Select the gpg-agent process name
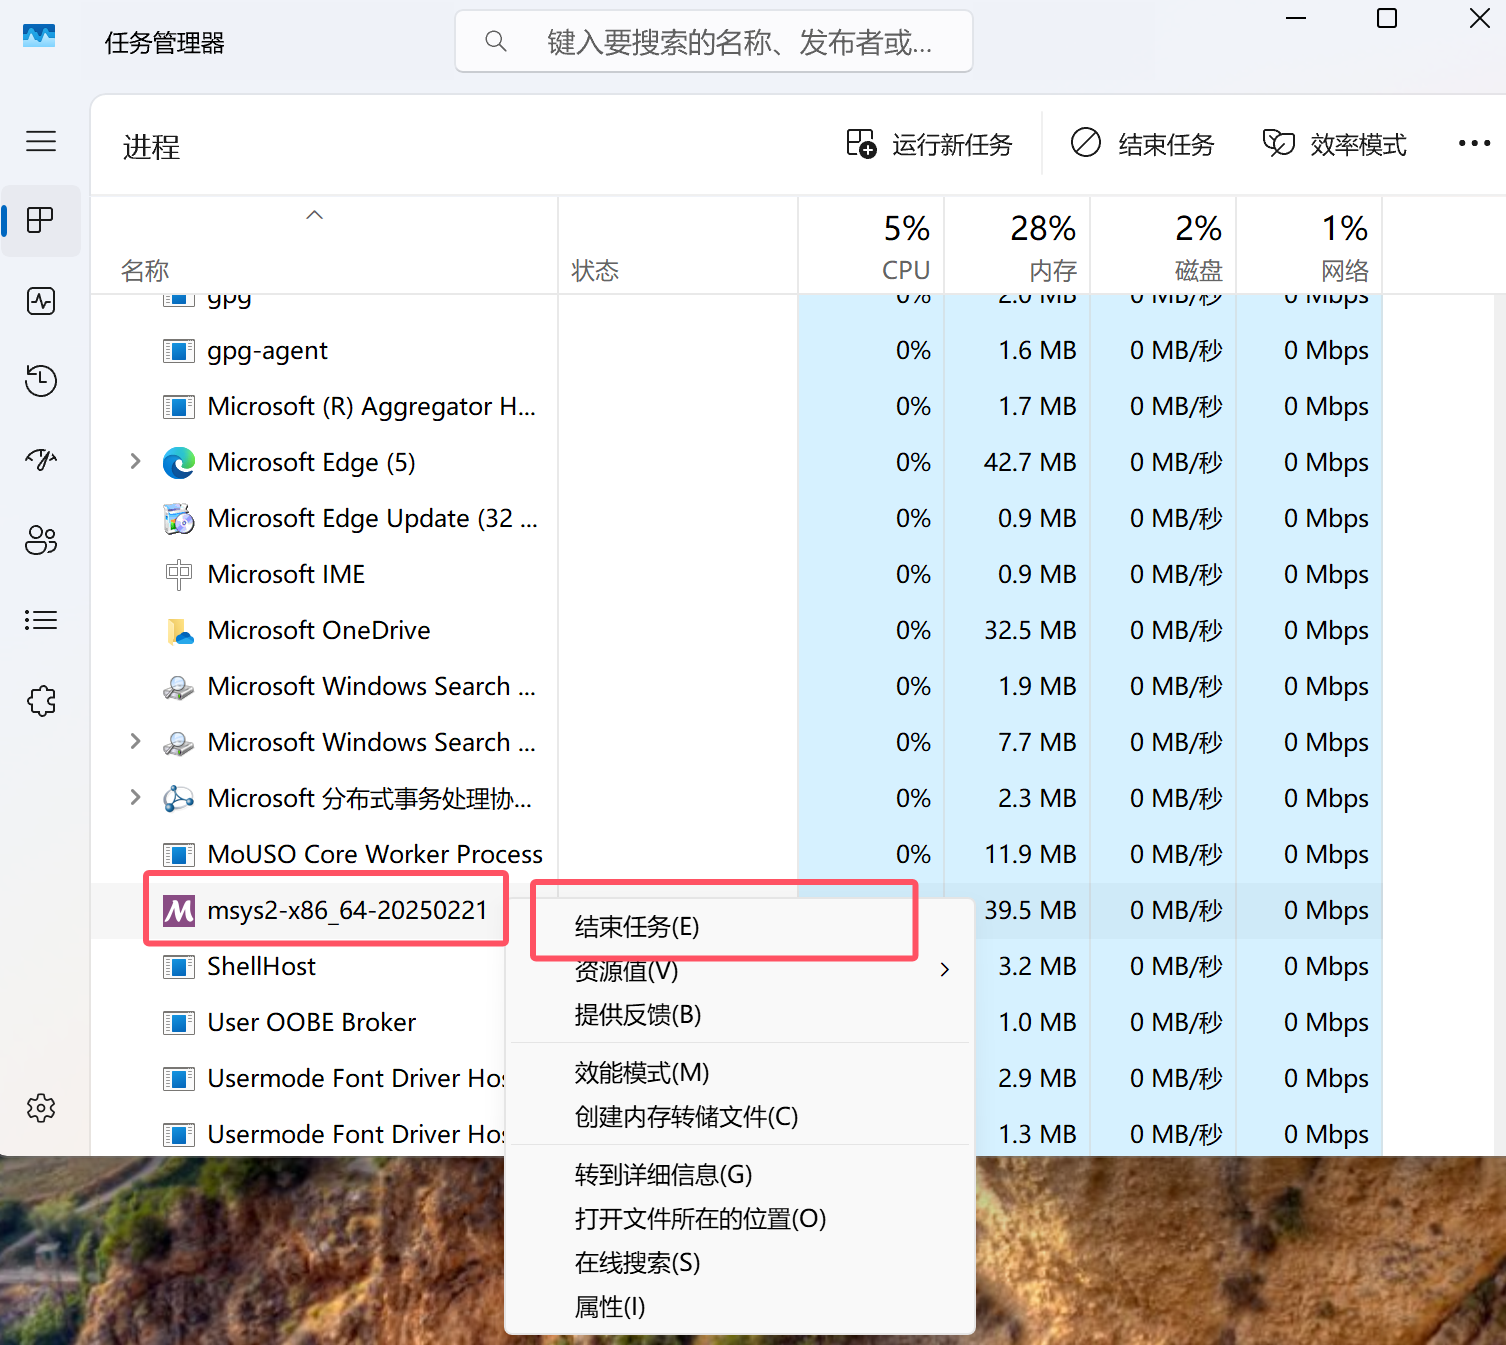This screenshot has height=1345, width=1506. [x=267, y=351]
